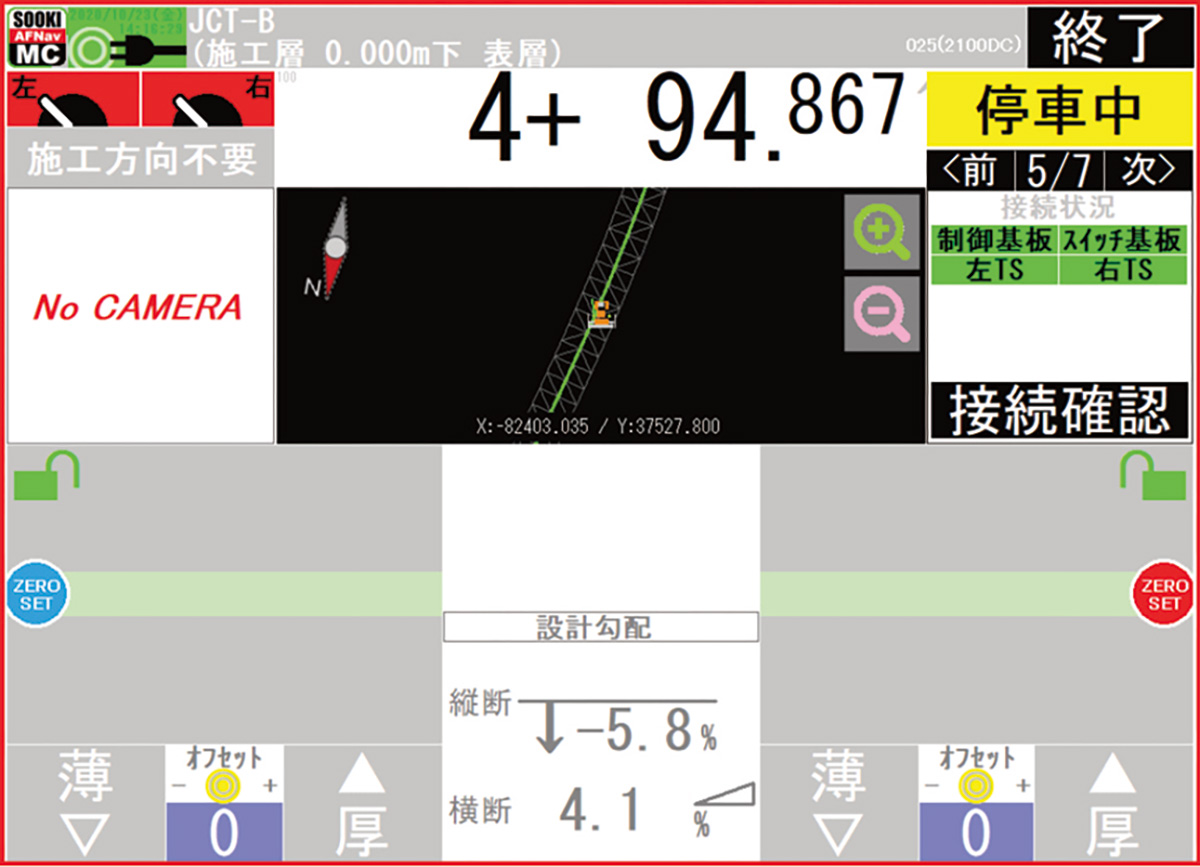Click the zoom-in magnifier on the map
The height and width of the screenshot is (867, 1200).
880,231
